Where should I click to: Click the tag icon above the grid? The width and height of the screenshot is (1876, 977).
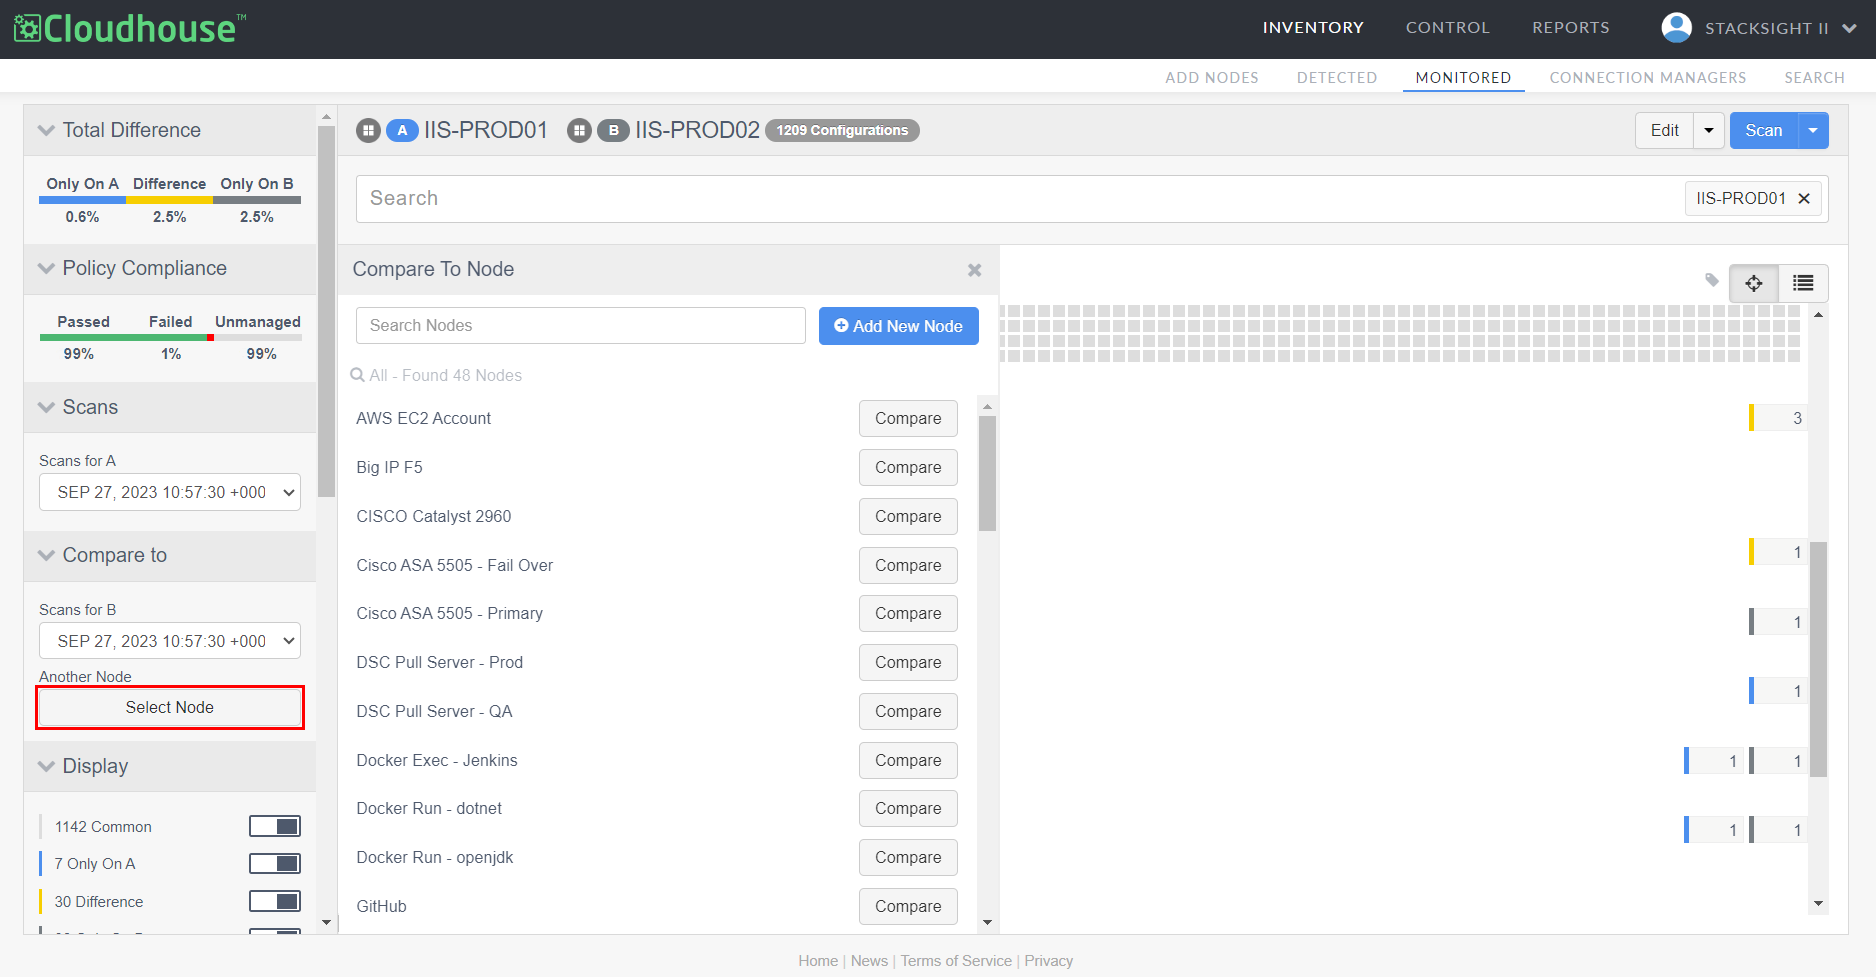click(1712, 280)
